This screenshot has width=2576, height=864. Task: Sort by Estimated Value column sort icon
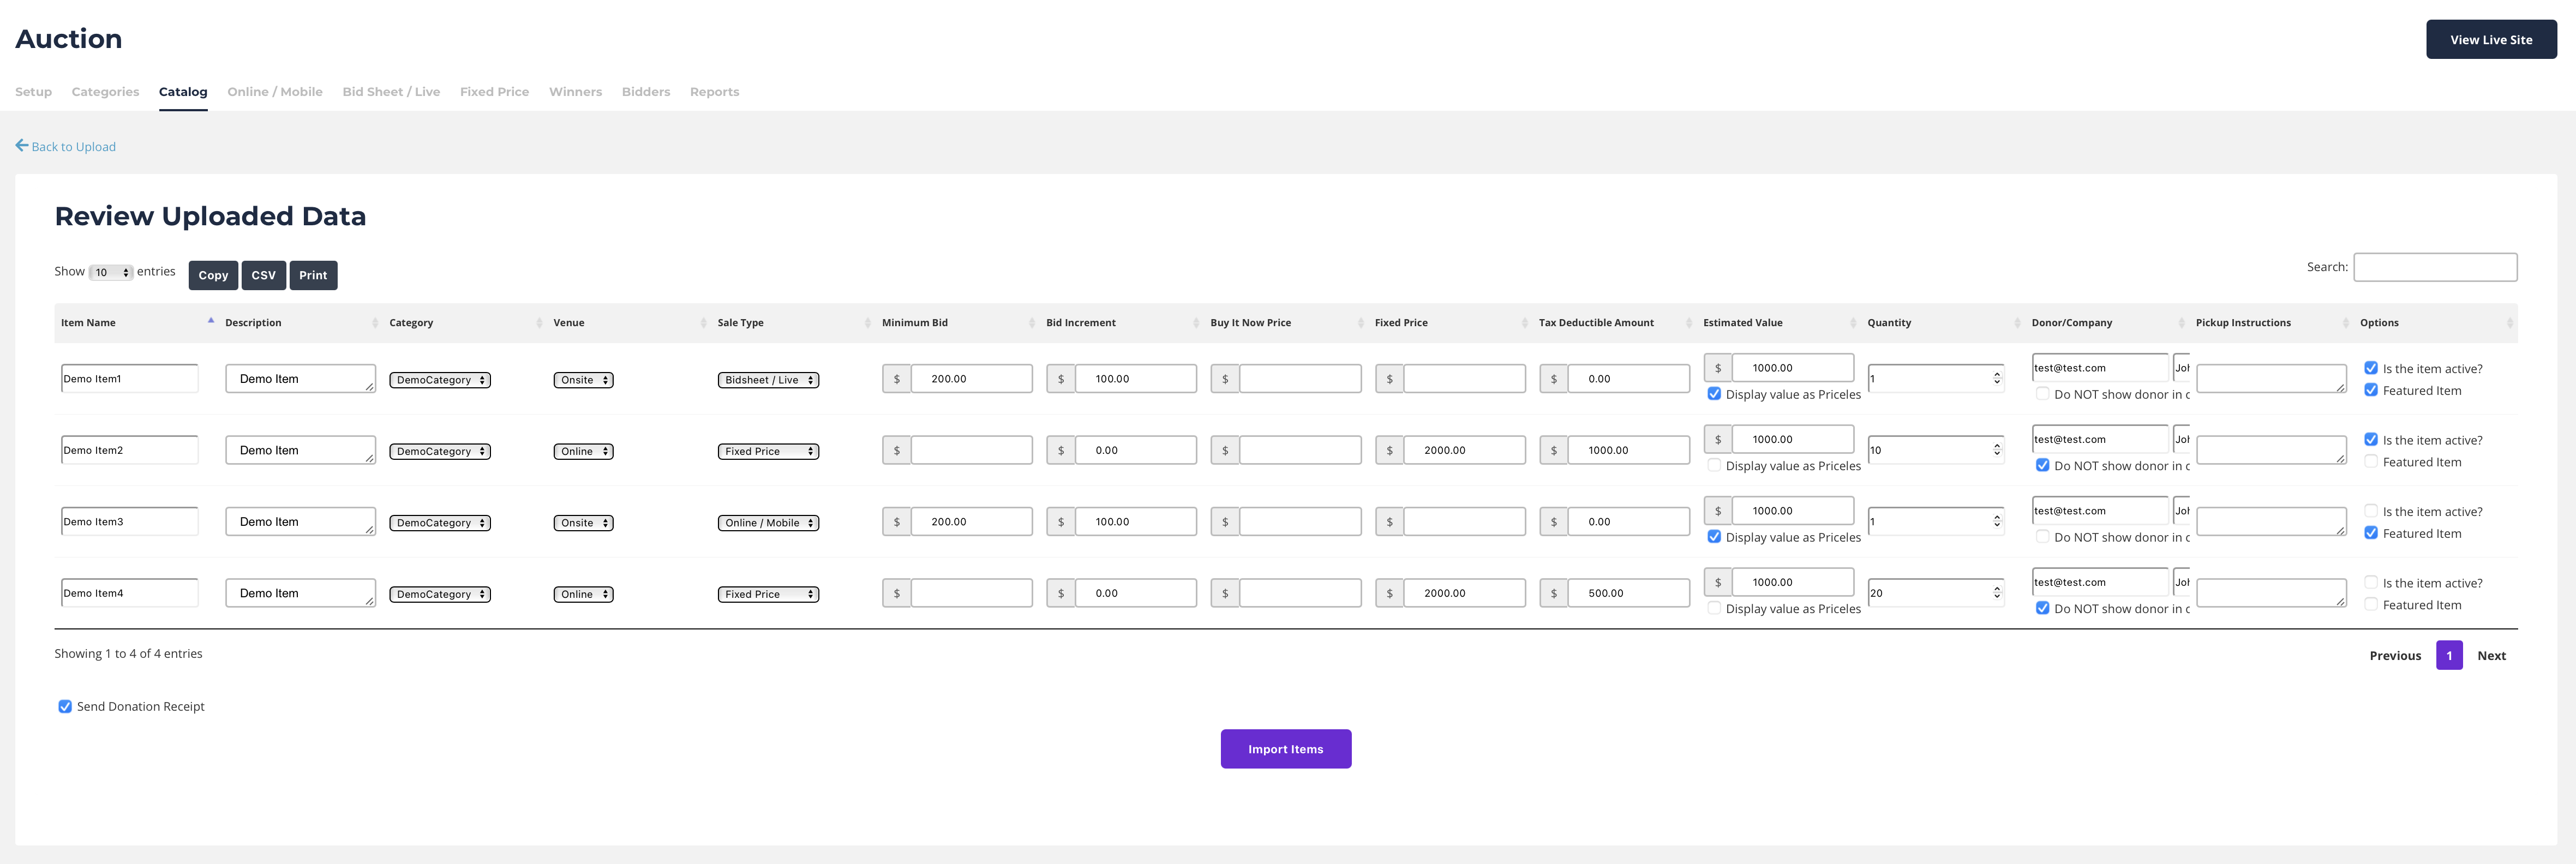1853,323
